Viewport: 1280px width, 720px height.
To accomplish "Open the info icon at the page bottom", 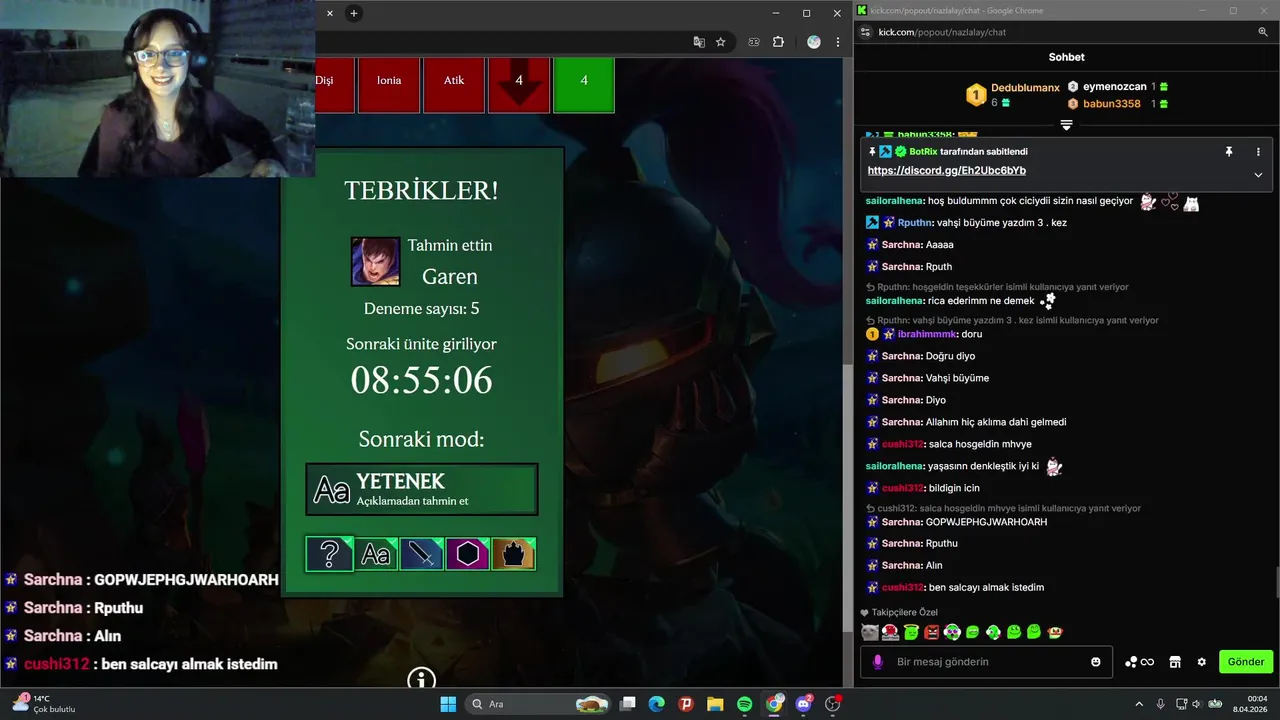I will coord(421,678).
